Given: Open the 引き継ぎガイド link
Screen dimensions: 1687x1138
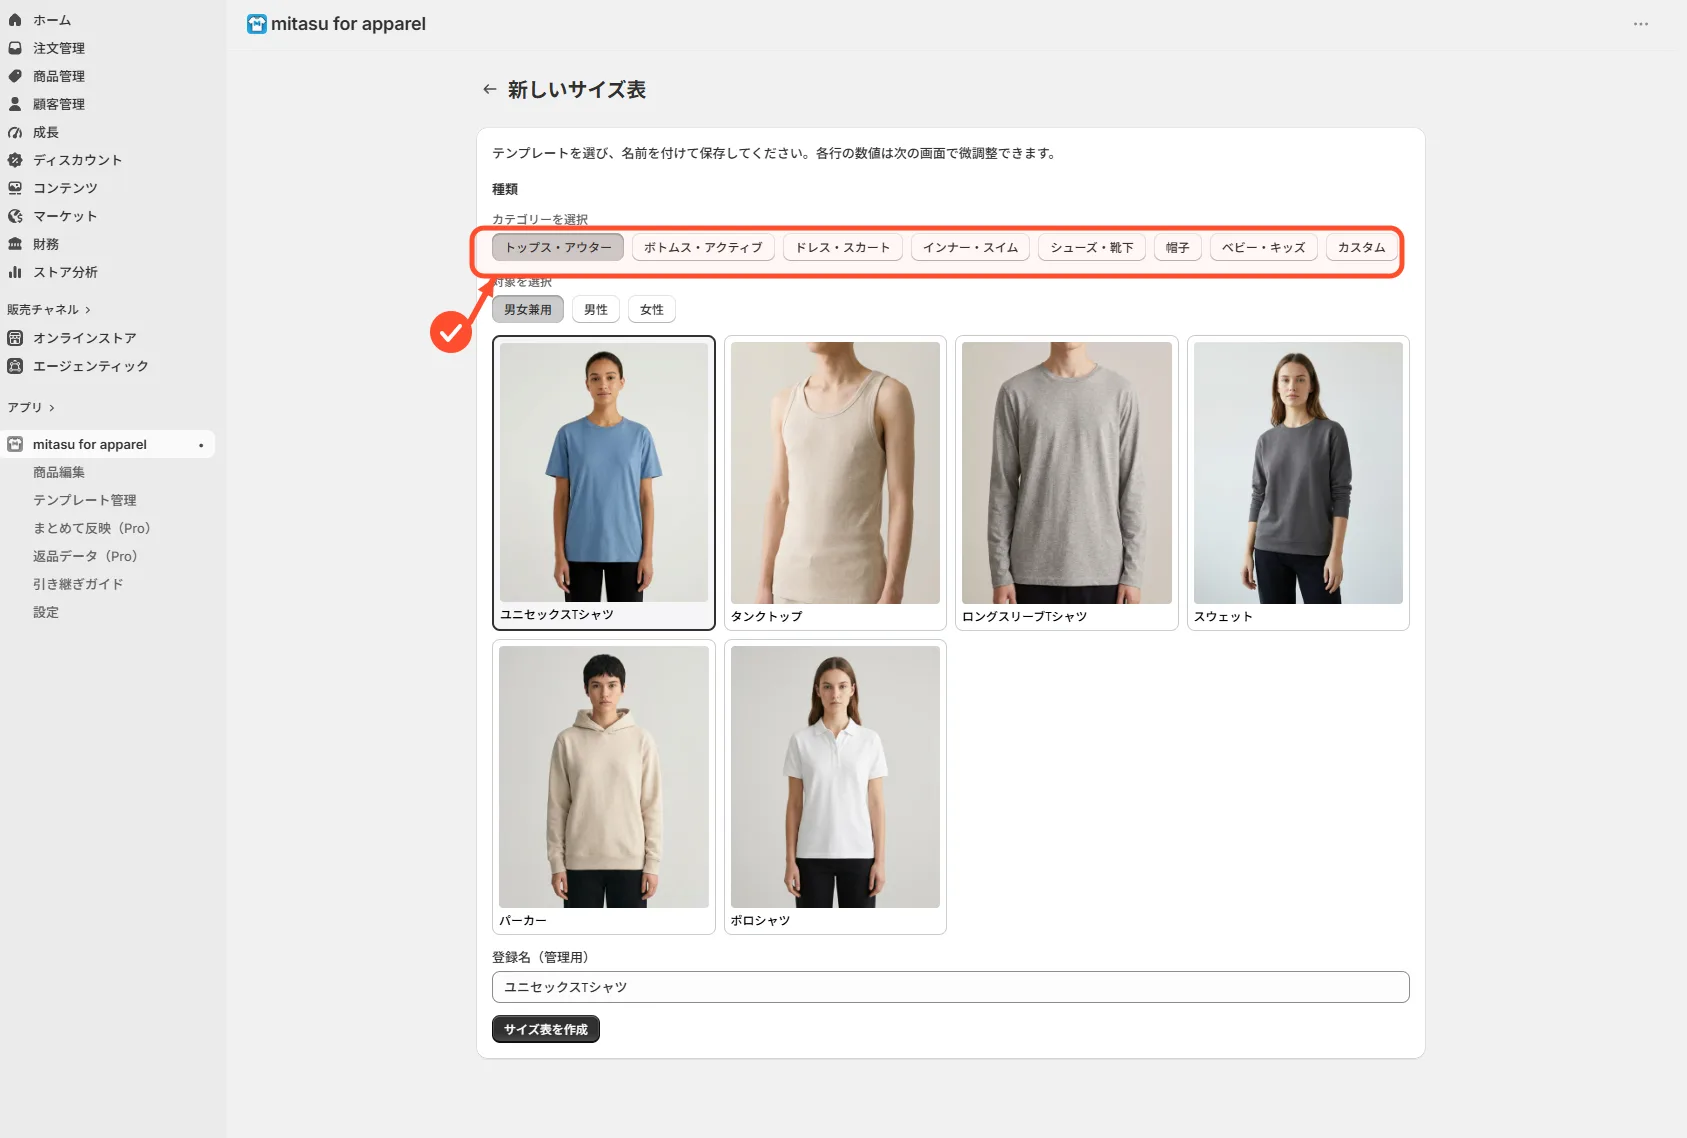Looking at the screenshot, I should (x=78, y=584).
